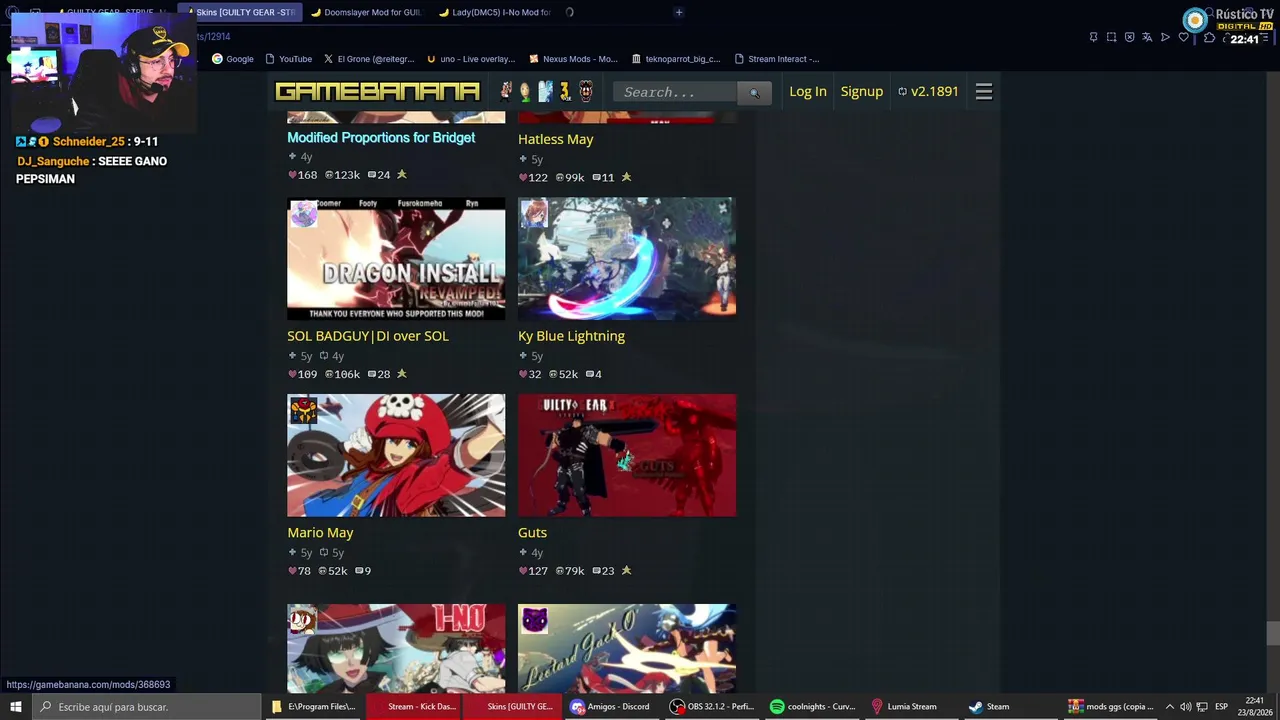Click the uploader avatar on I-No thumbnail

point(303,620)
